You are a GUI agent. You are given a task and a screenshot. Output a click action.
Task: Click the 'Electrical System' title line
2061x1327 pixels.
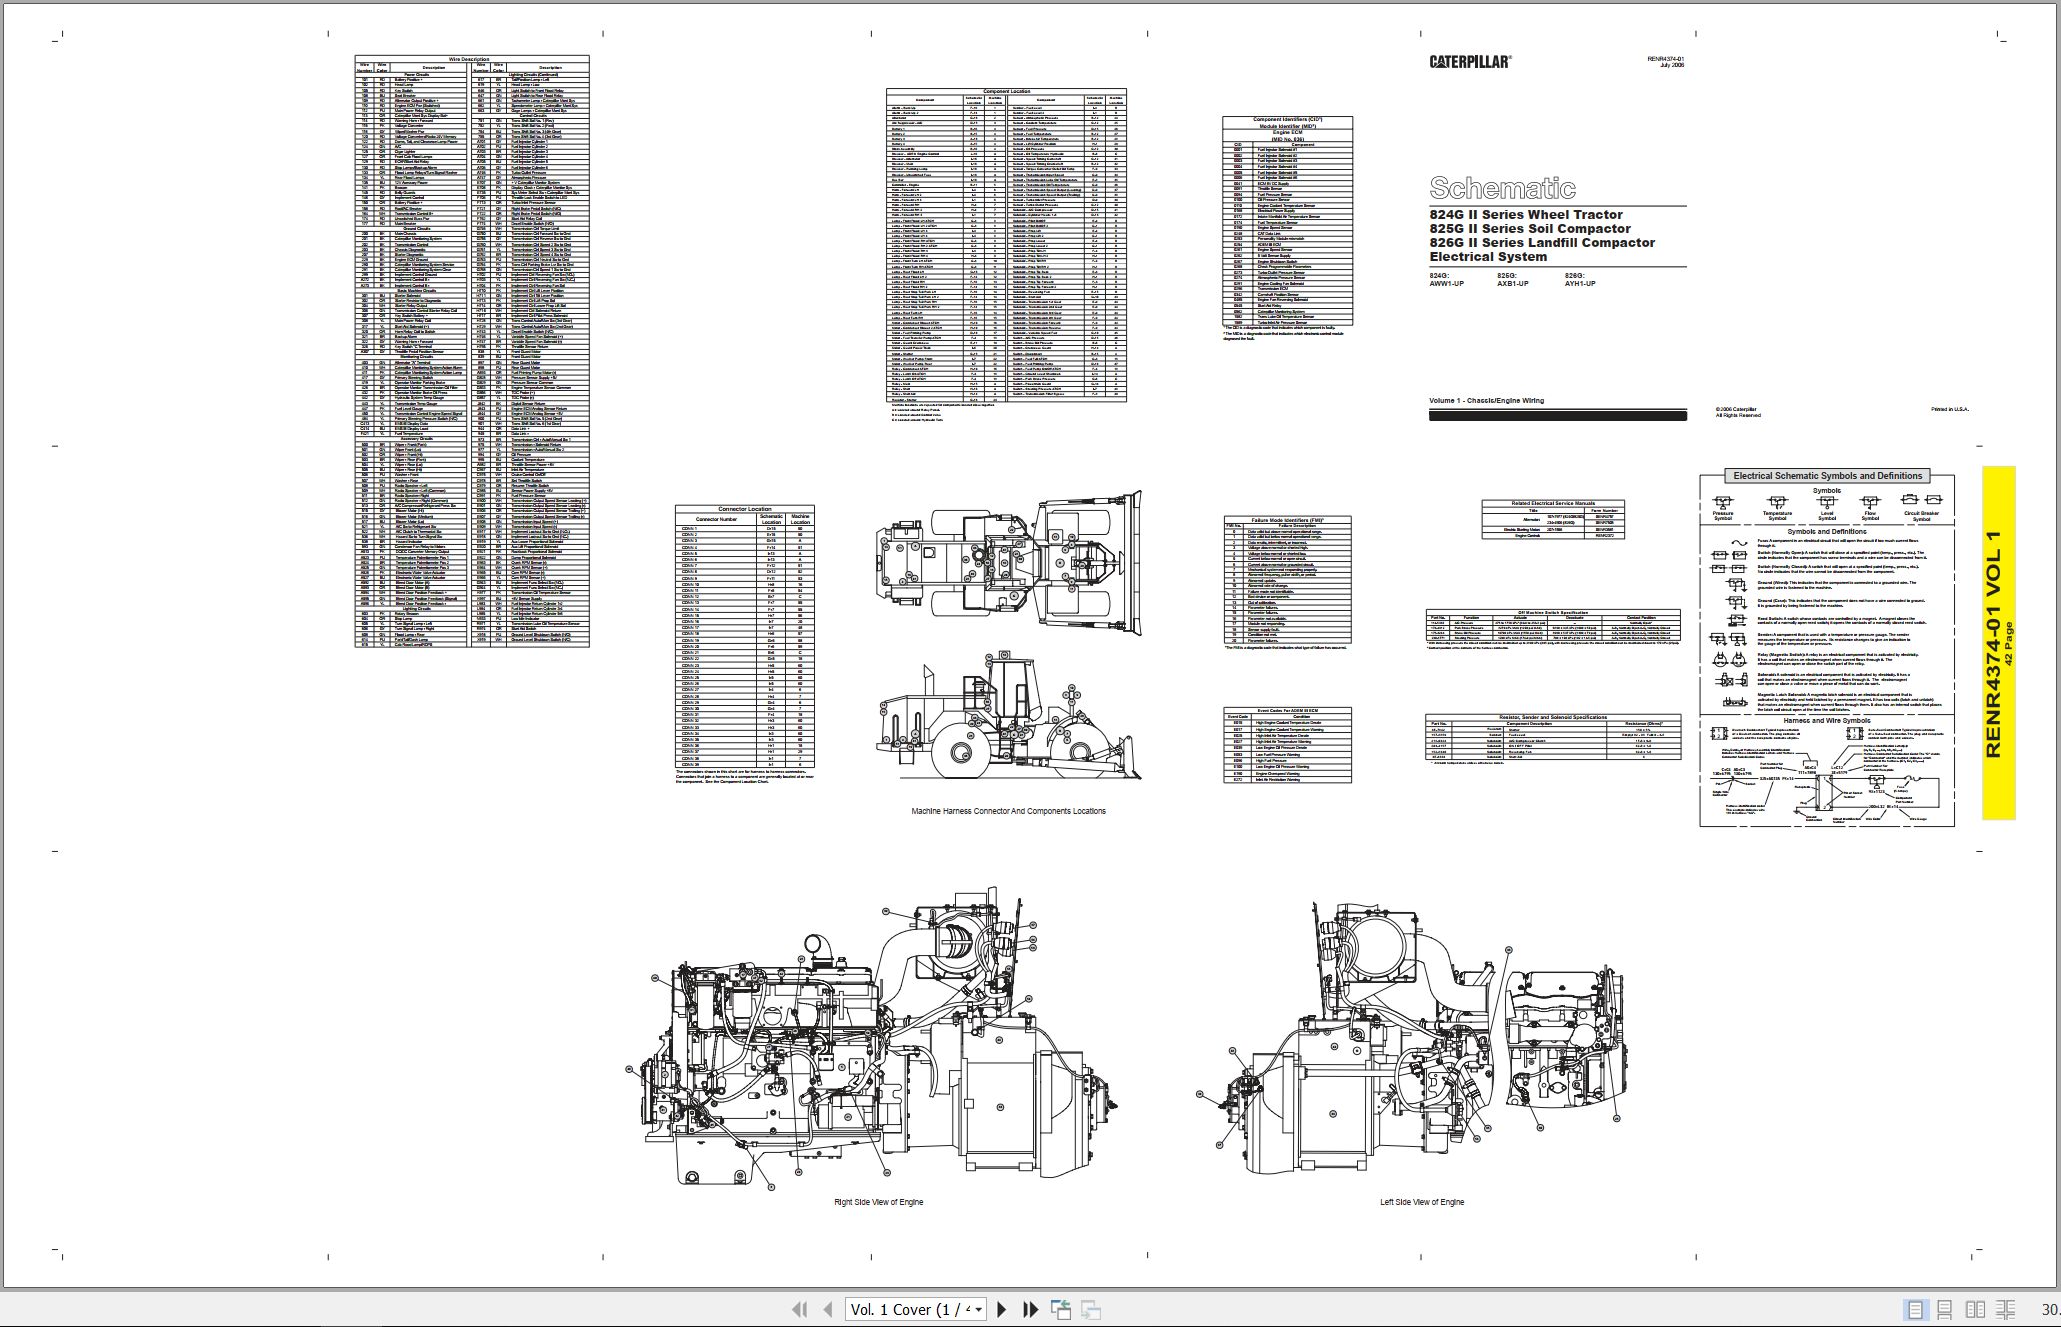tap(1488, 257)
